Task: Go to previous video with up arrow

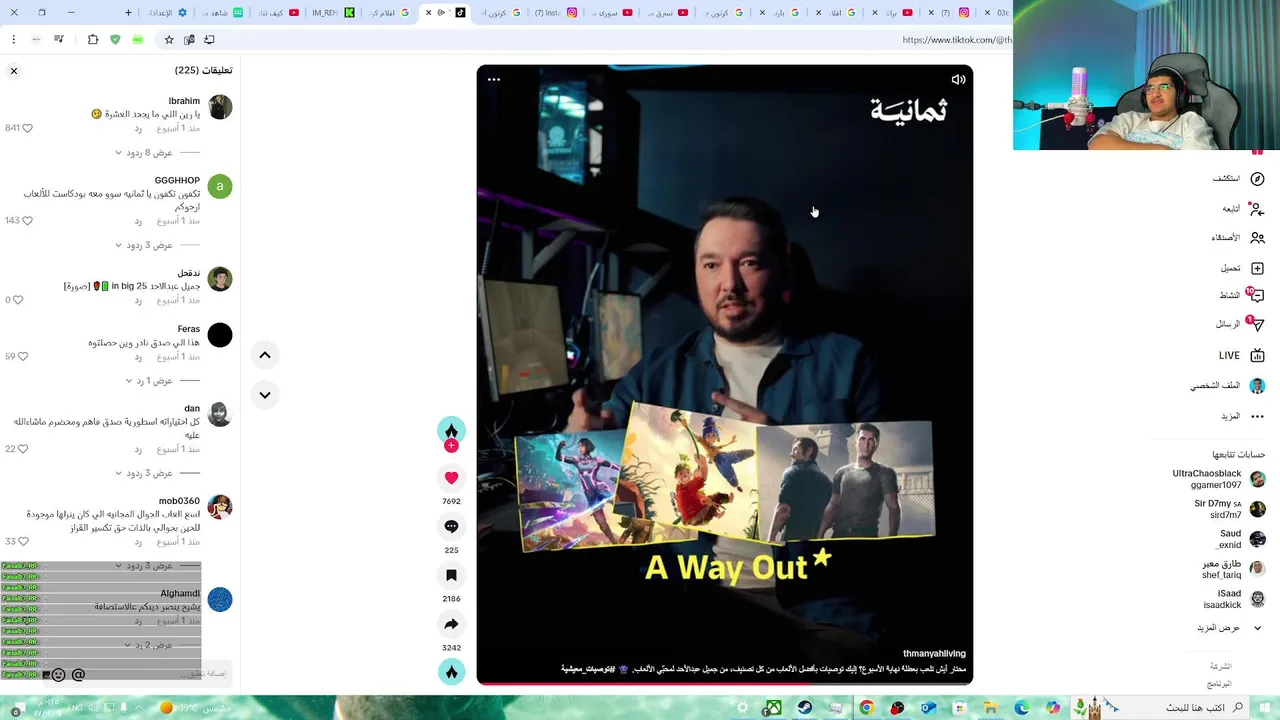Action: (x=265, y=355)
